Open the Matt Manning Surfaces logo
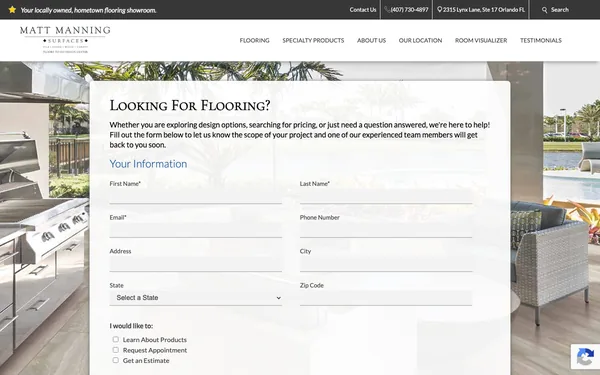This screenshot has width=600, height=375. coord(65,39)
